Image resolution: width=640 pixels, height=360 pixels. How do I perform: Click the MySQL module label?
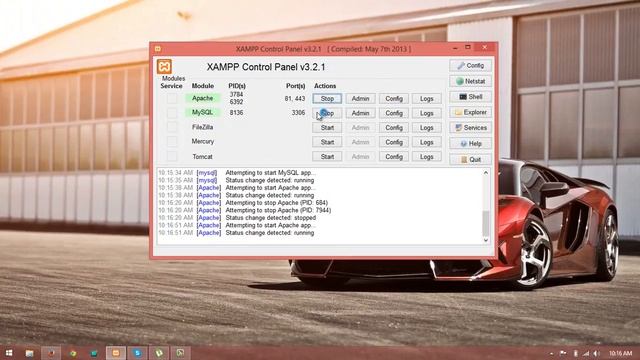[202, 112]
